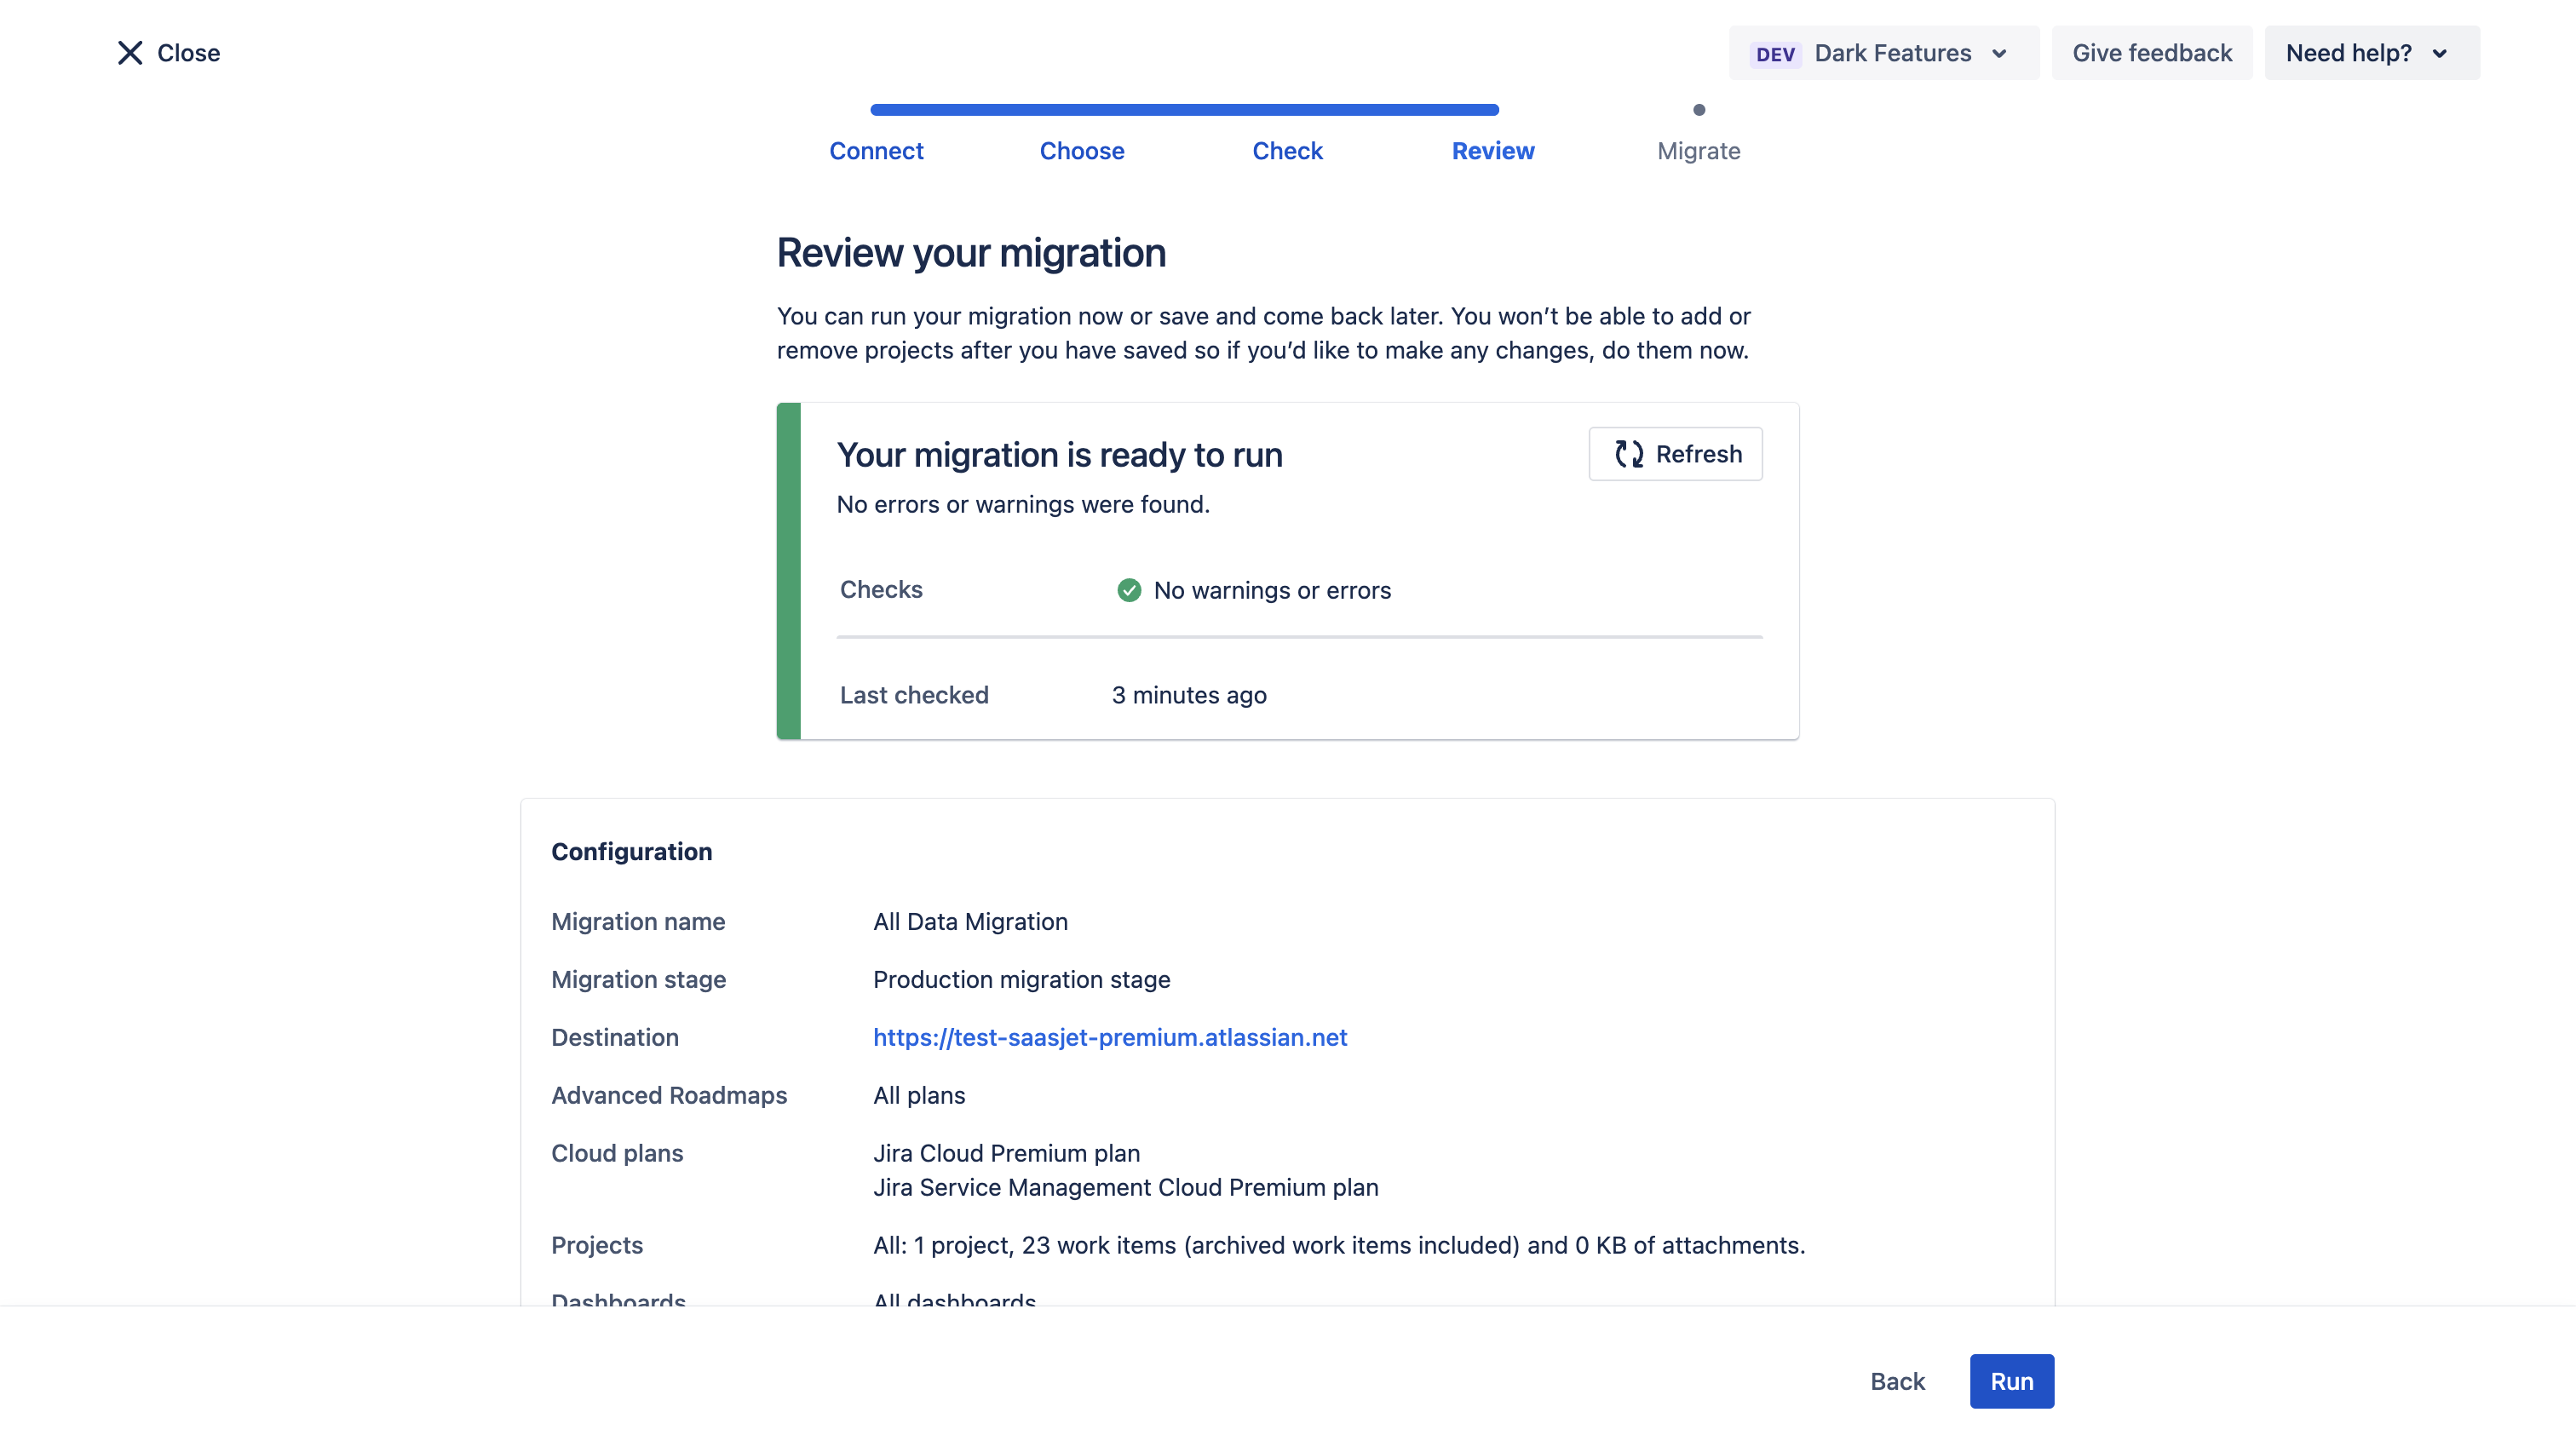This screenshot has width=2576, height=1441.
Task: Switch to the Check step
Action: coord(1287,151)
